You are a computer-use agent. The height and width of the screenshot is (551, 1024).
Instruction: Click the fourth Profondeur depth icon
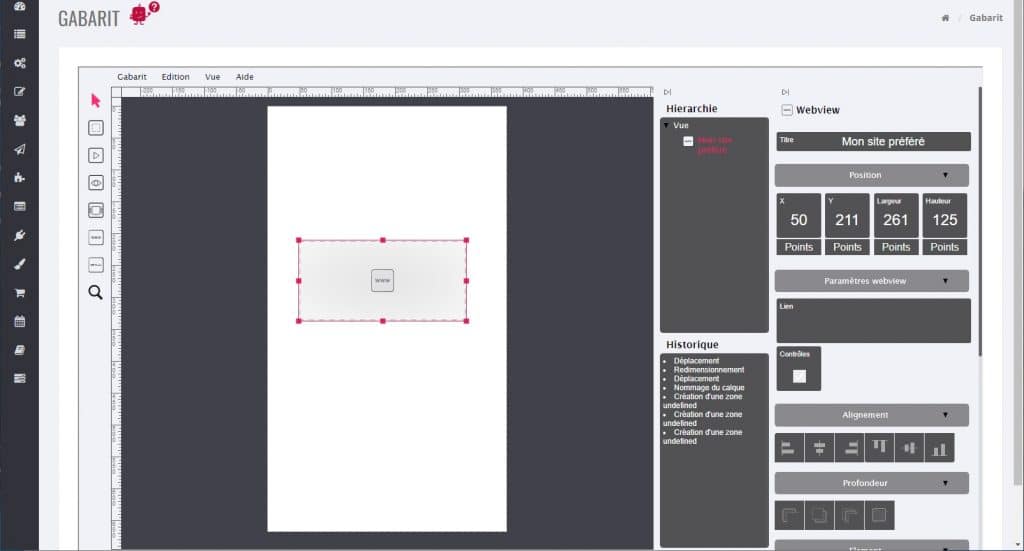(880, 516)
